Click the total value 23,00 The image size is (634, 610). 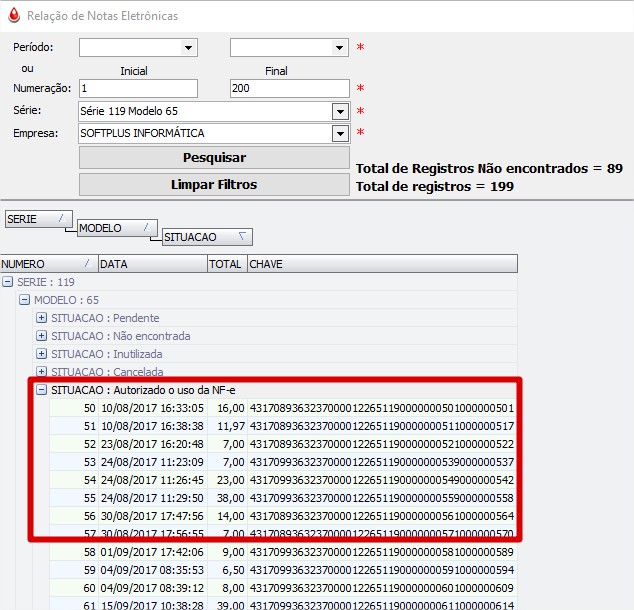pyautogui.click(x=231, y=480)
